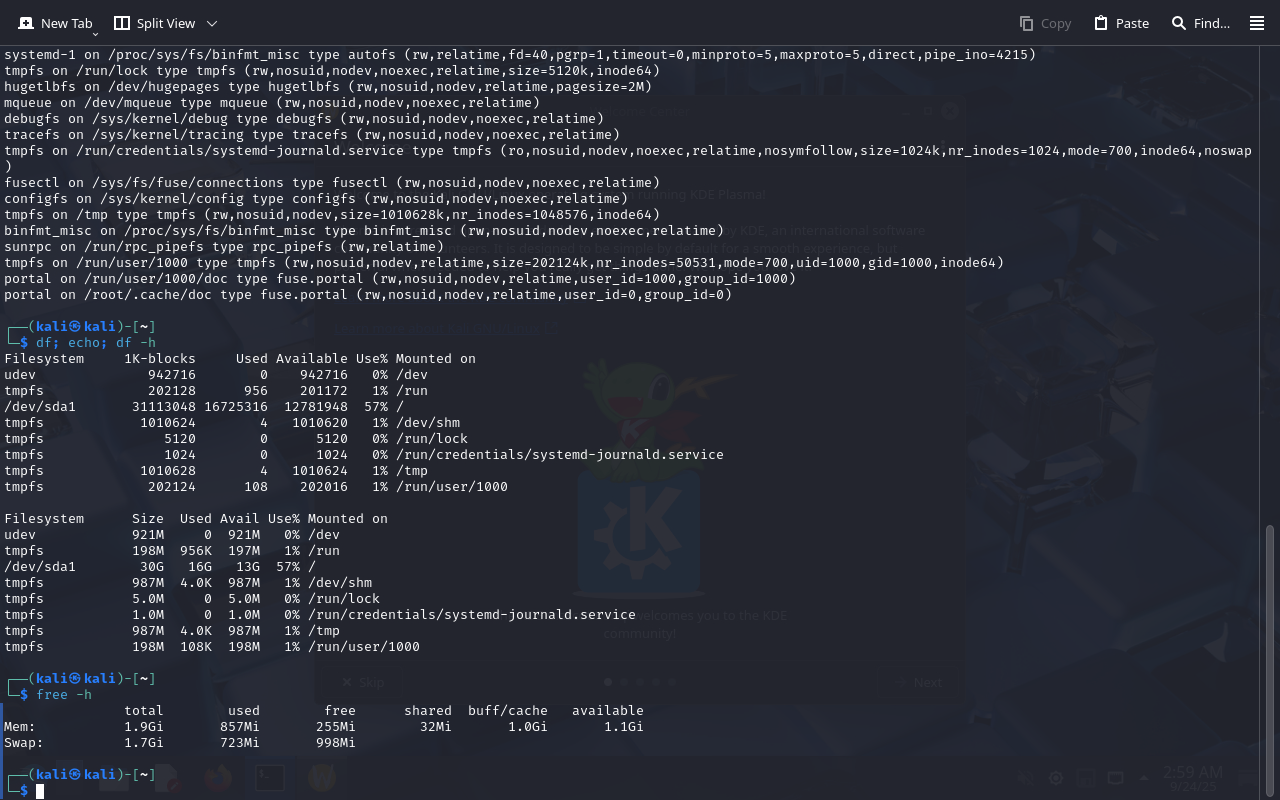Click the Split View layout icon
Viewport: 1280px width, 800px height.
pyautogui.click(x=122, y=23)
